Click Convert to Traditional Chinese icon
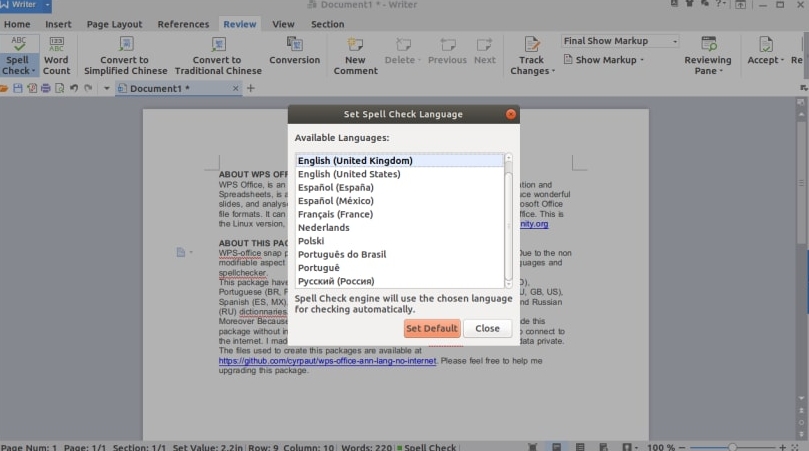Screen dimensions: 809x451 216,45
